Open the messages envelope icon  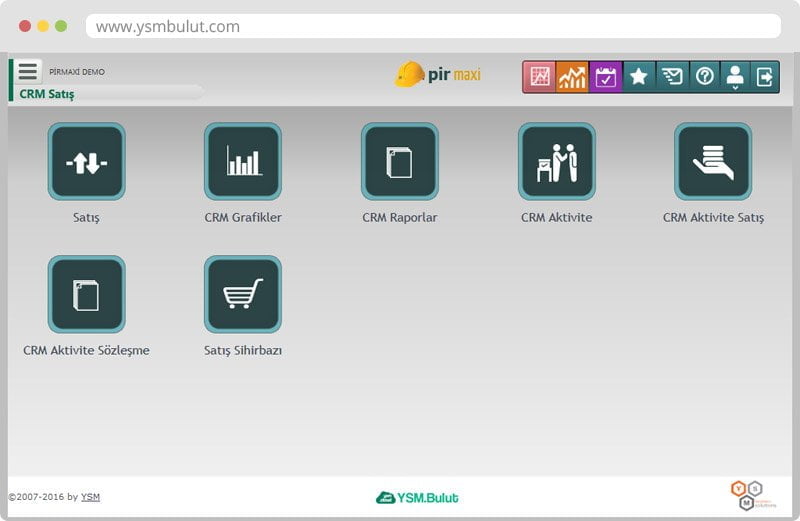[x=672, y=77]
